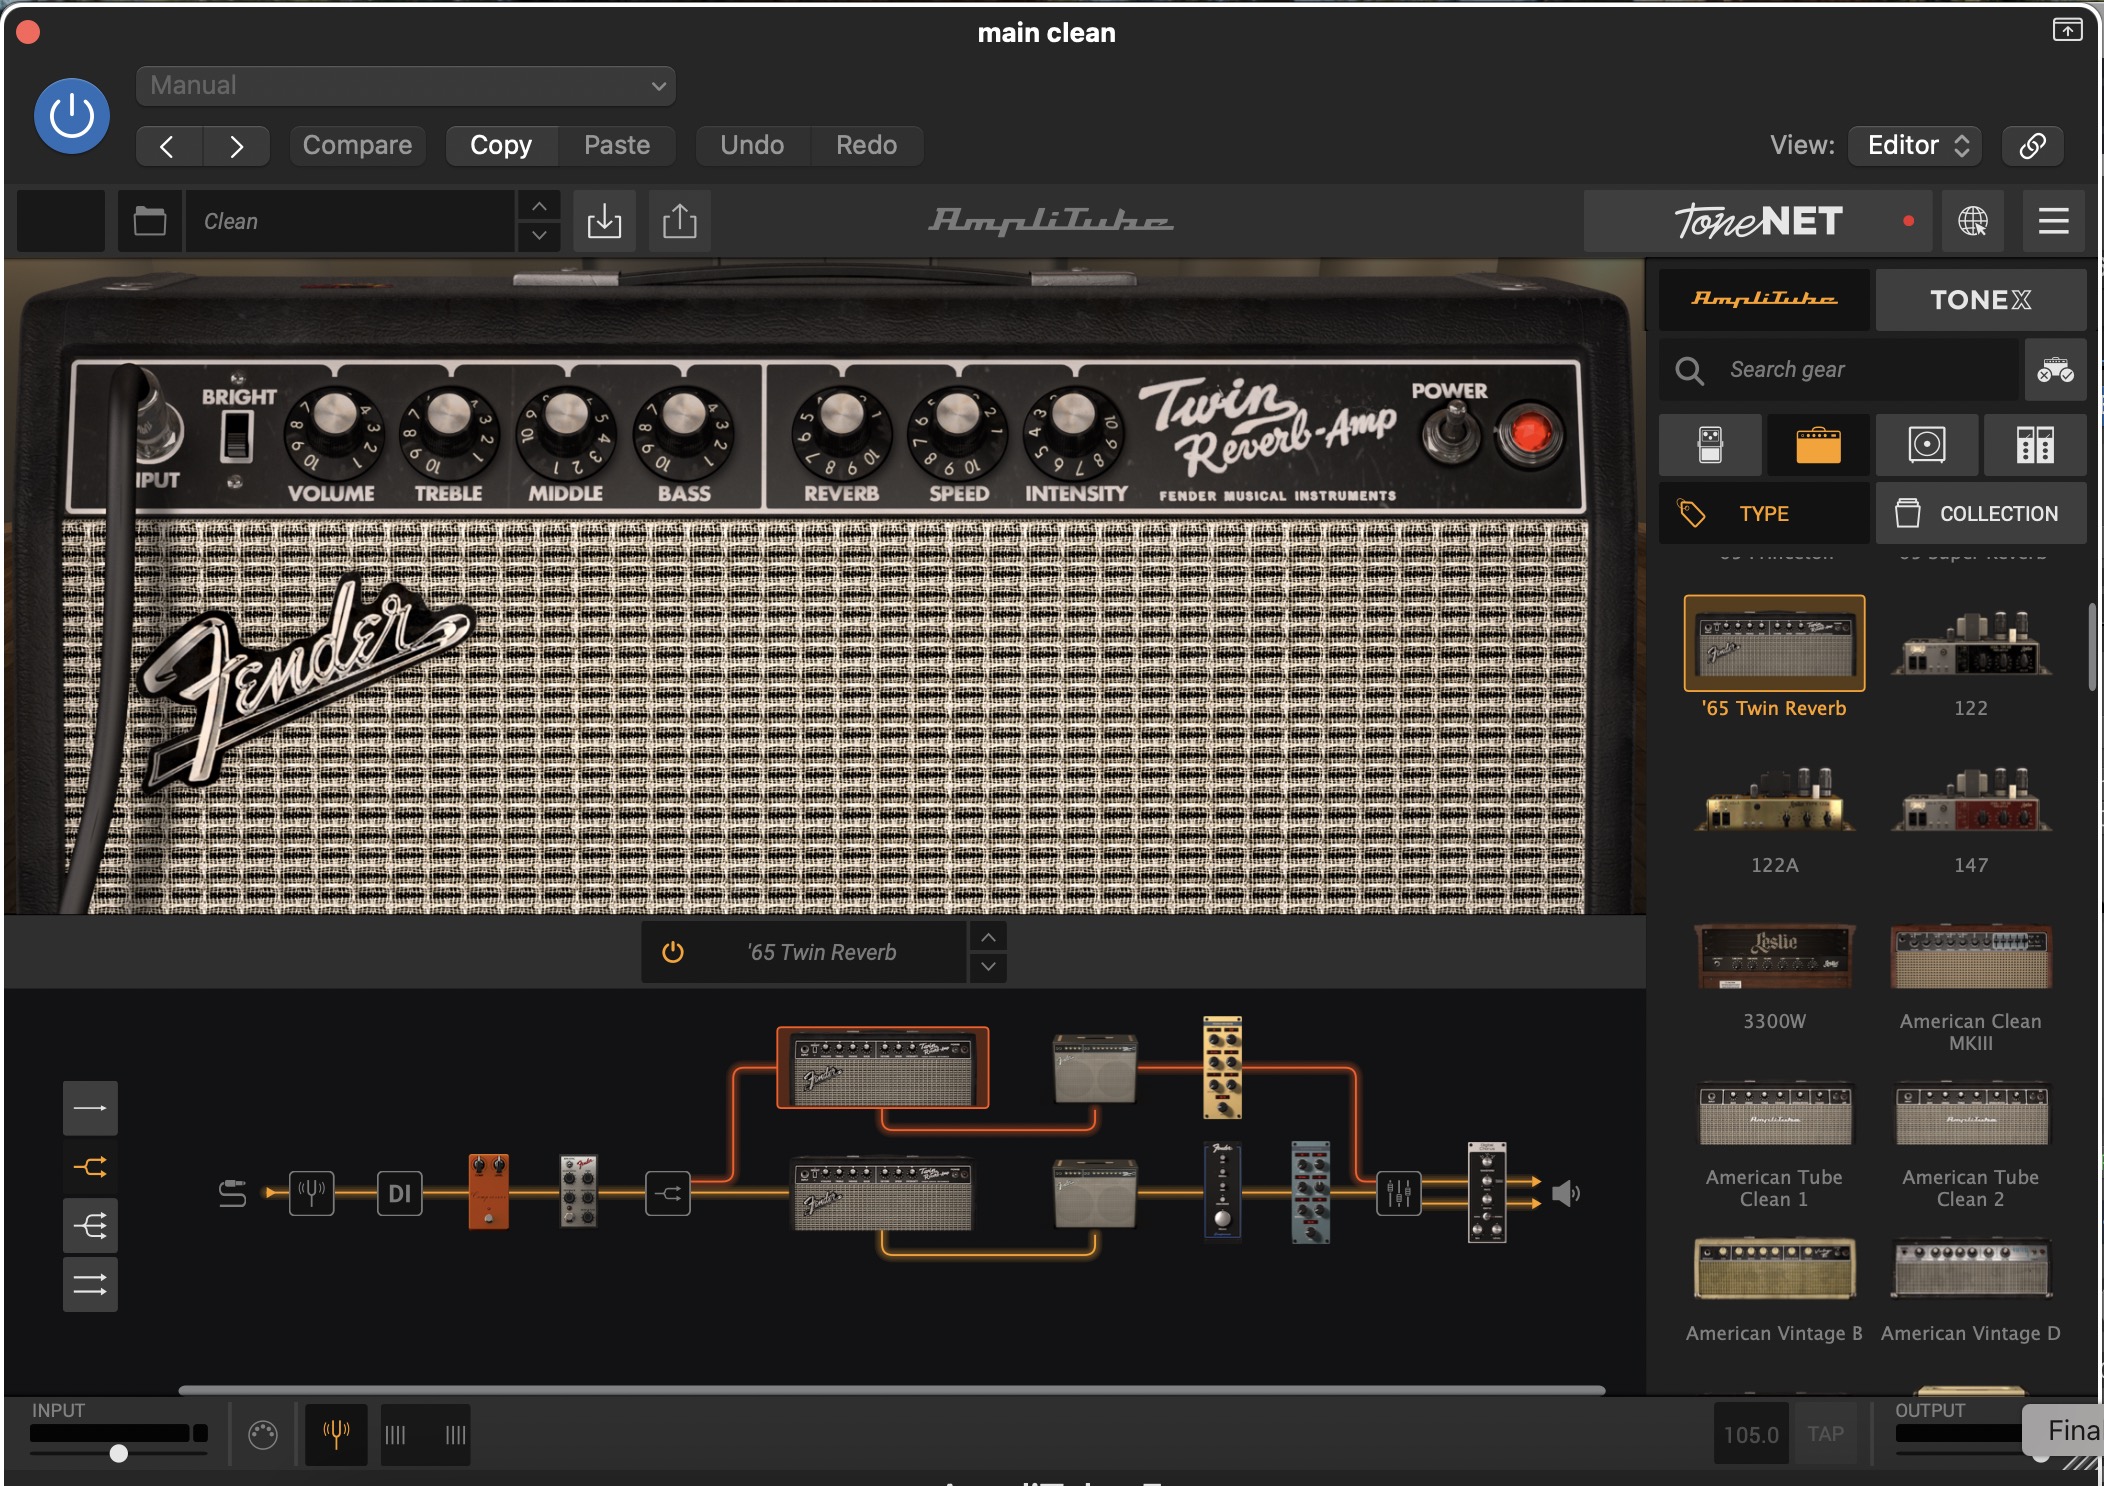Choose the active orange split routing layout

[90, 1167]
